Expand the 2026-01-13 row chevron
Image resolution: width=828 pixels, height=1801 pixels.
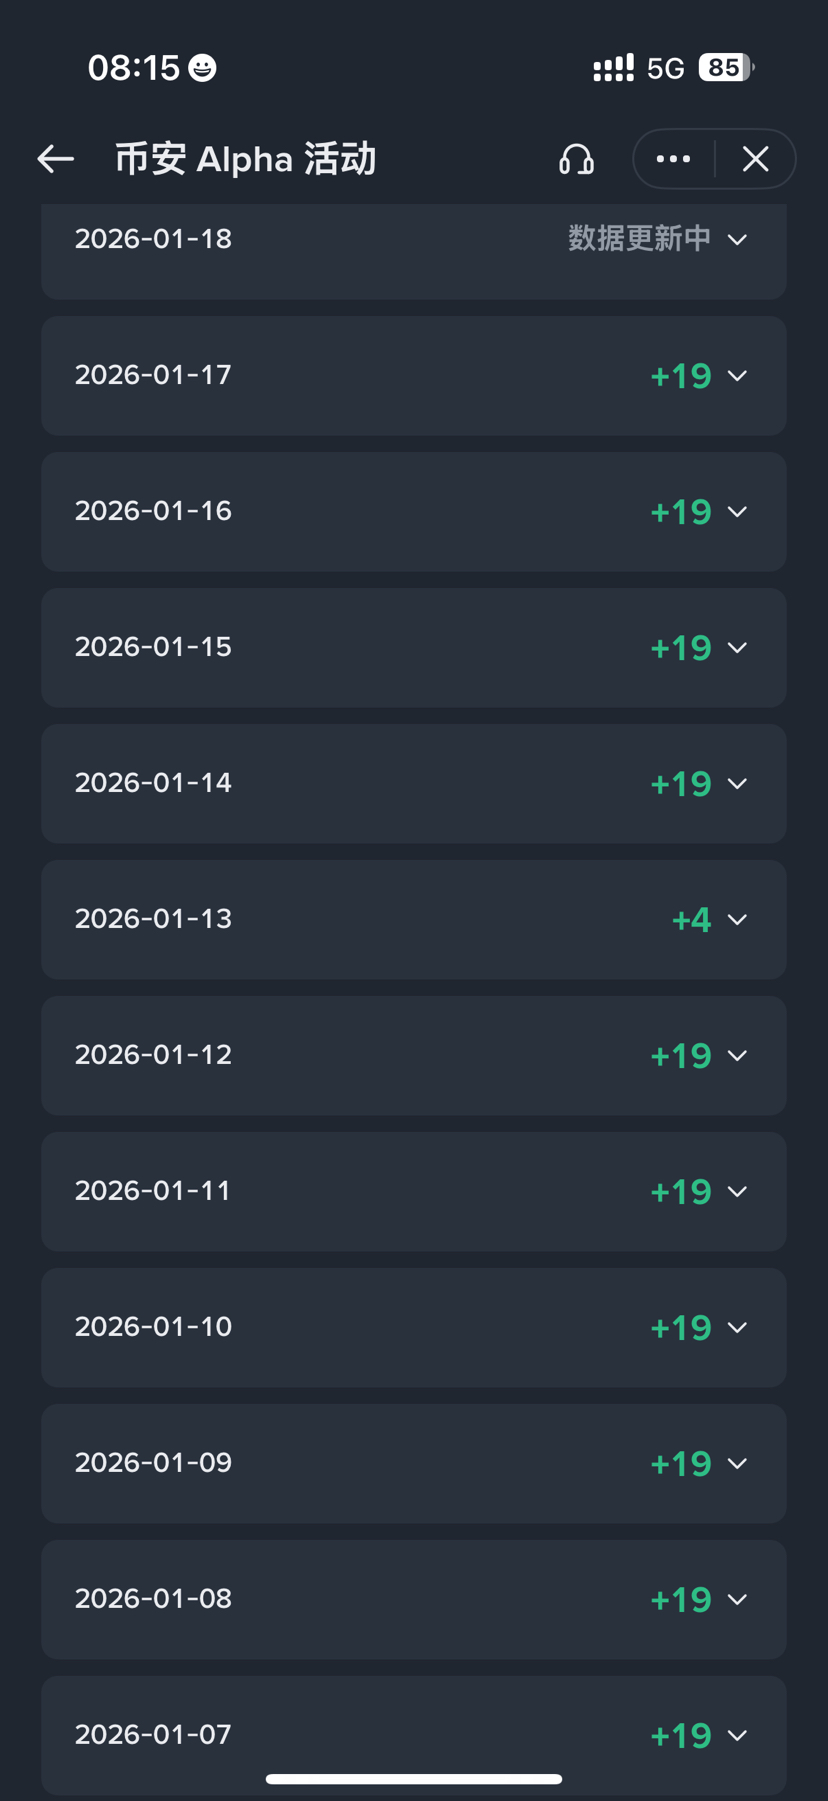coord(738,920)
